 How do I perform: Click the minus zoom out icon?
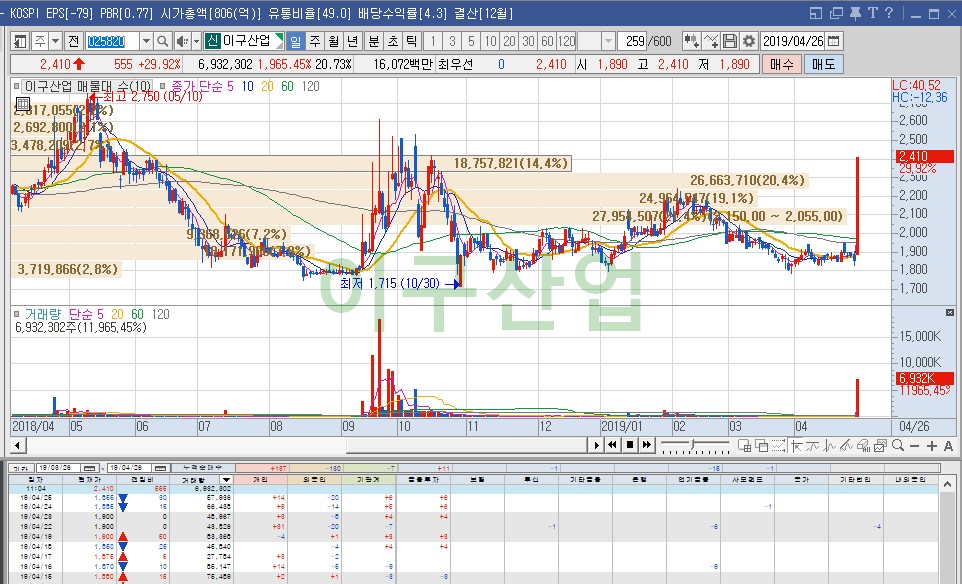915,446
